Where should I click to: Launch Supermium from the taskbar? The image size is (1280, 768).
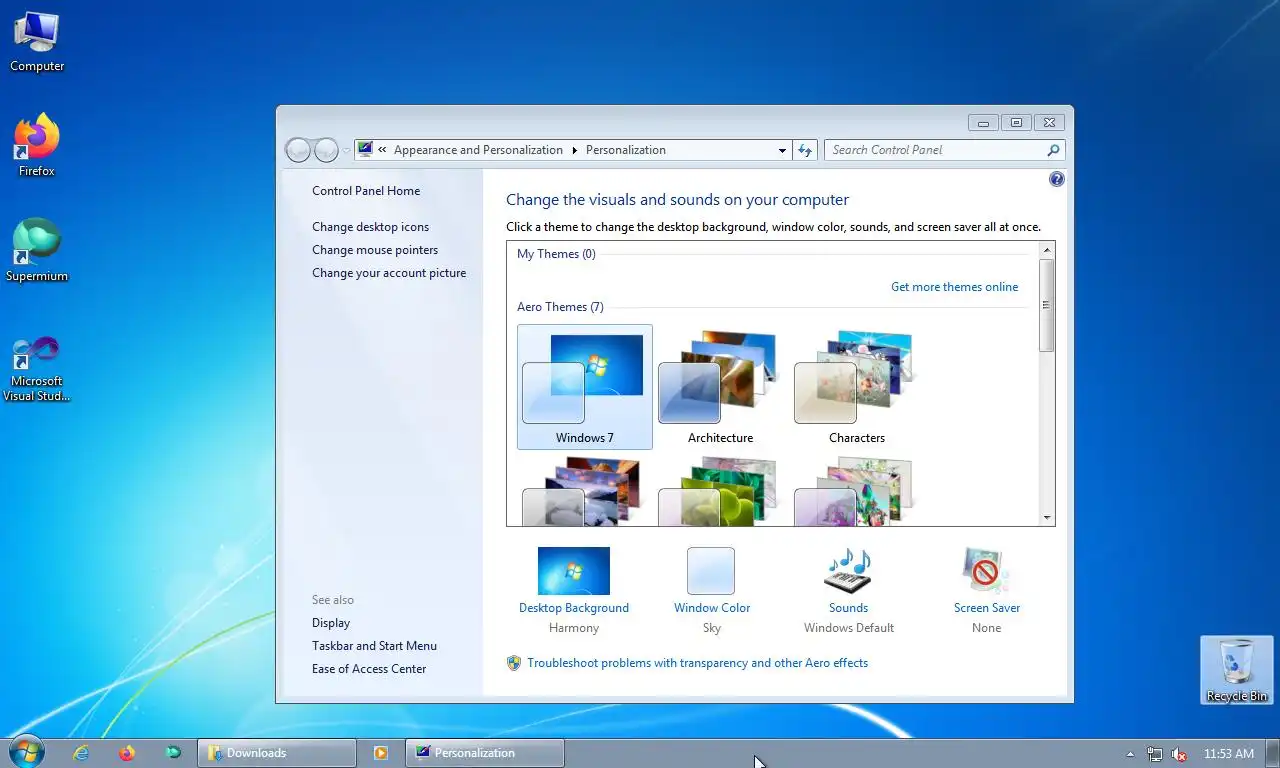tap(173, 753)
